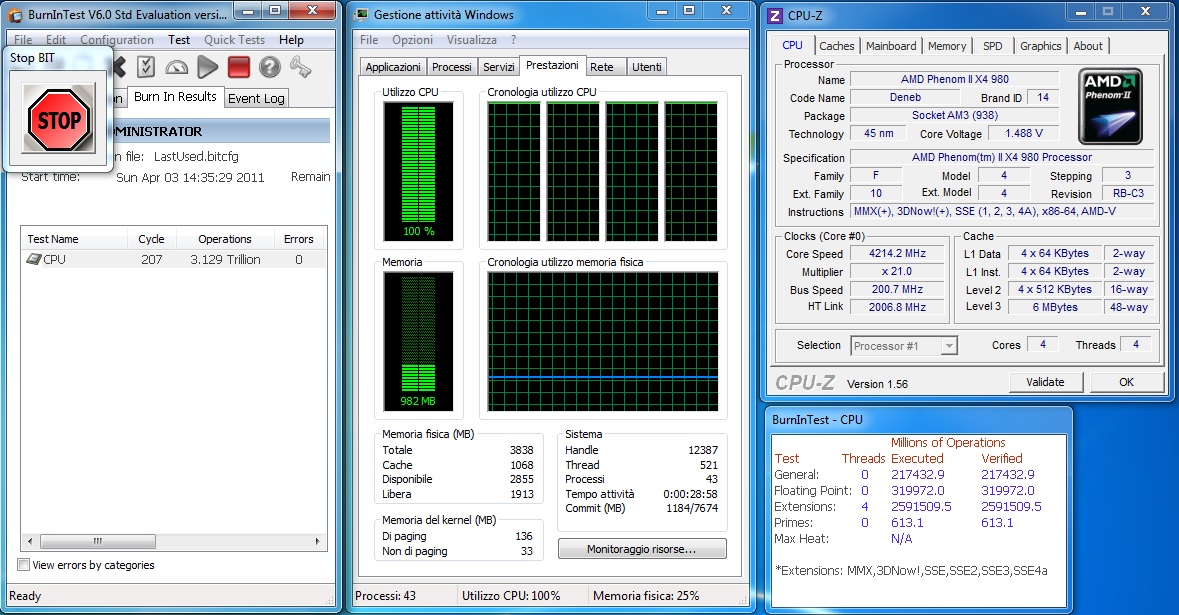Viewport: 1179px width, 615px height.
Task: Click the horizontal scrollbar thumb in results list
Action: click(x=97, y=542)
